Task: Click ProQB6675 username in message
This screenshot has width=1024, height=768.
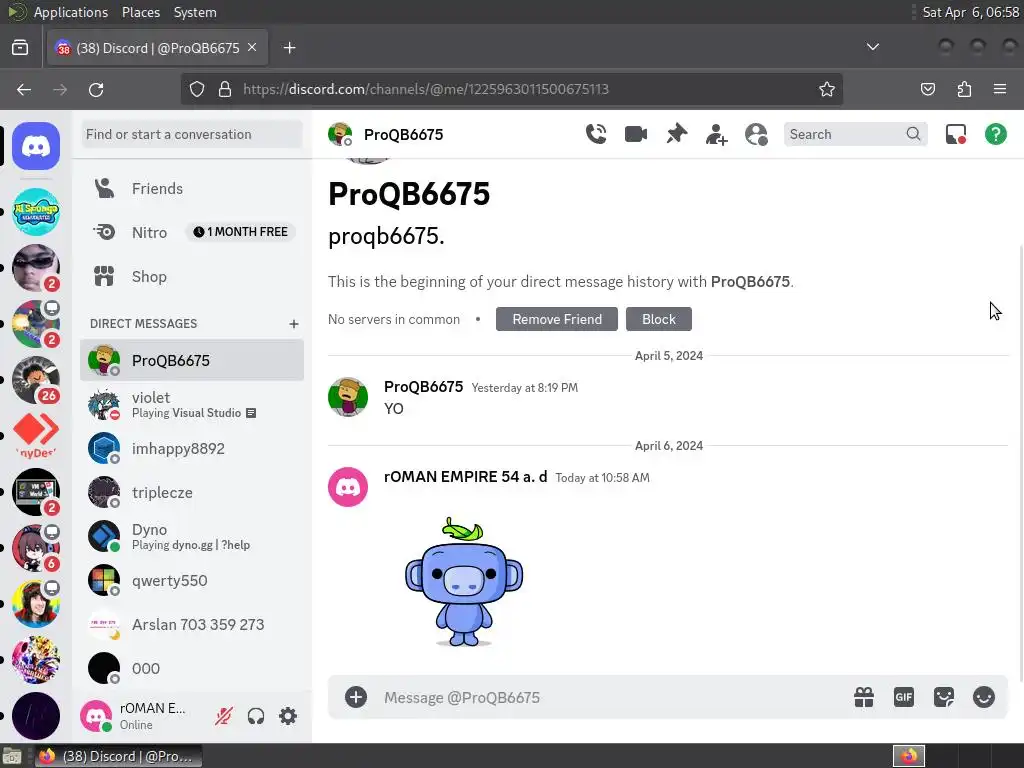Action: click(x=423, y=387)
